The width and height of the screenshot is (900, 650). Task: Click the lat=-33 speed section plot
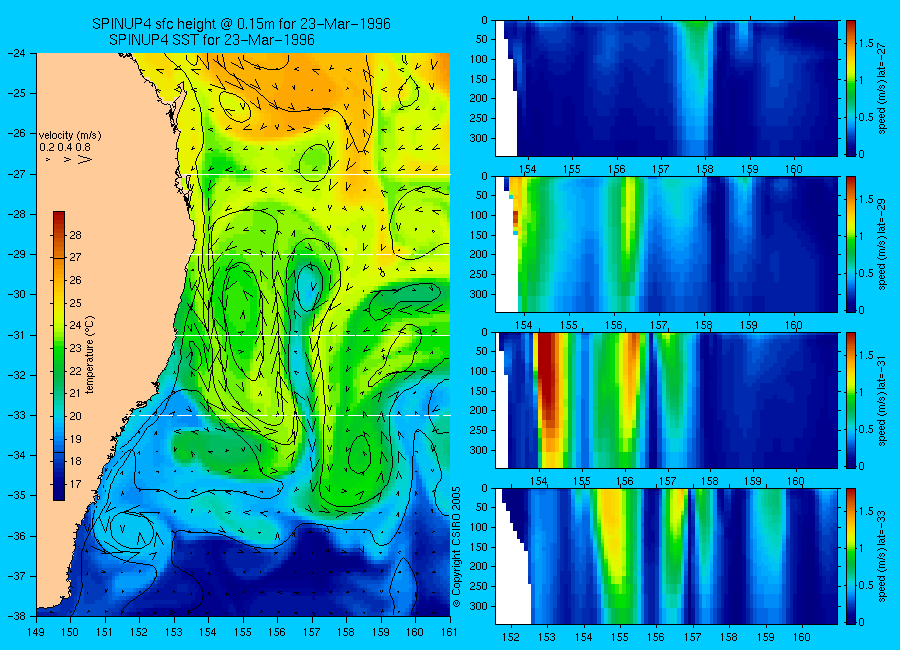666,556
